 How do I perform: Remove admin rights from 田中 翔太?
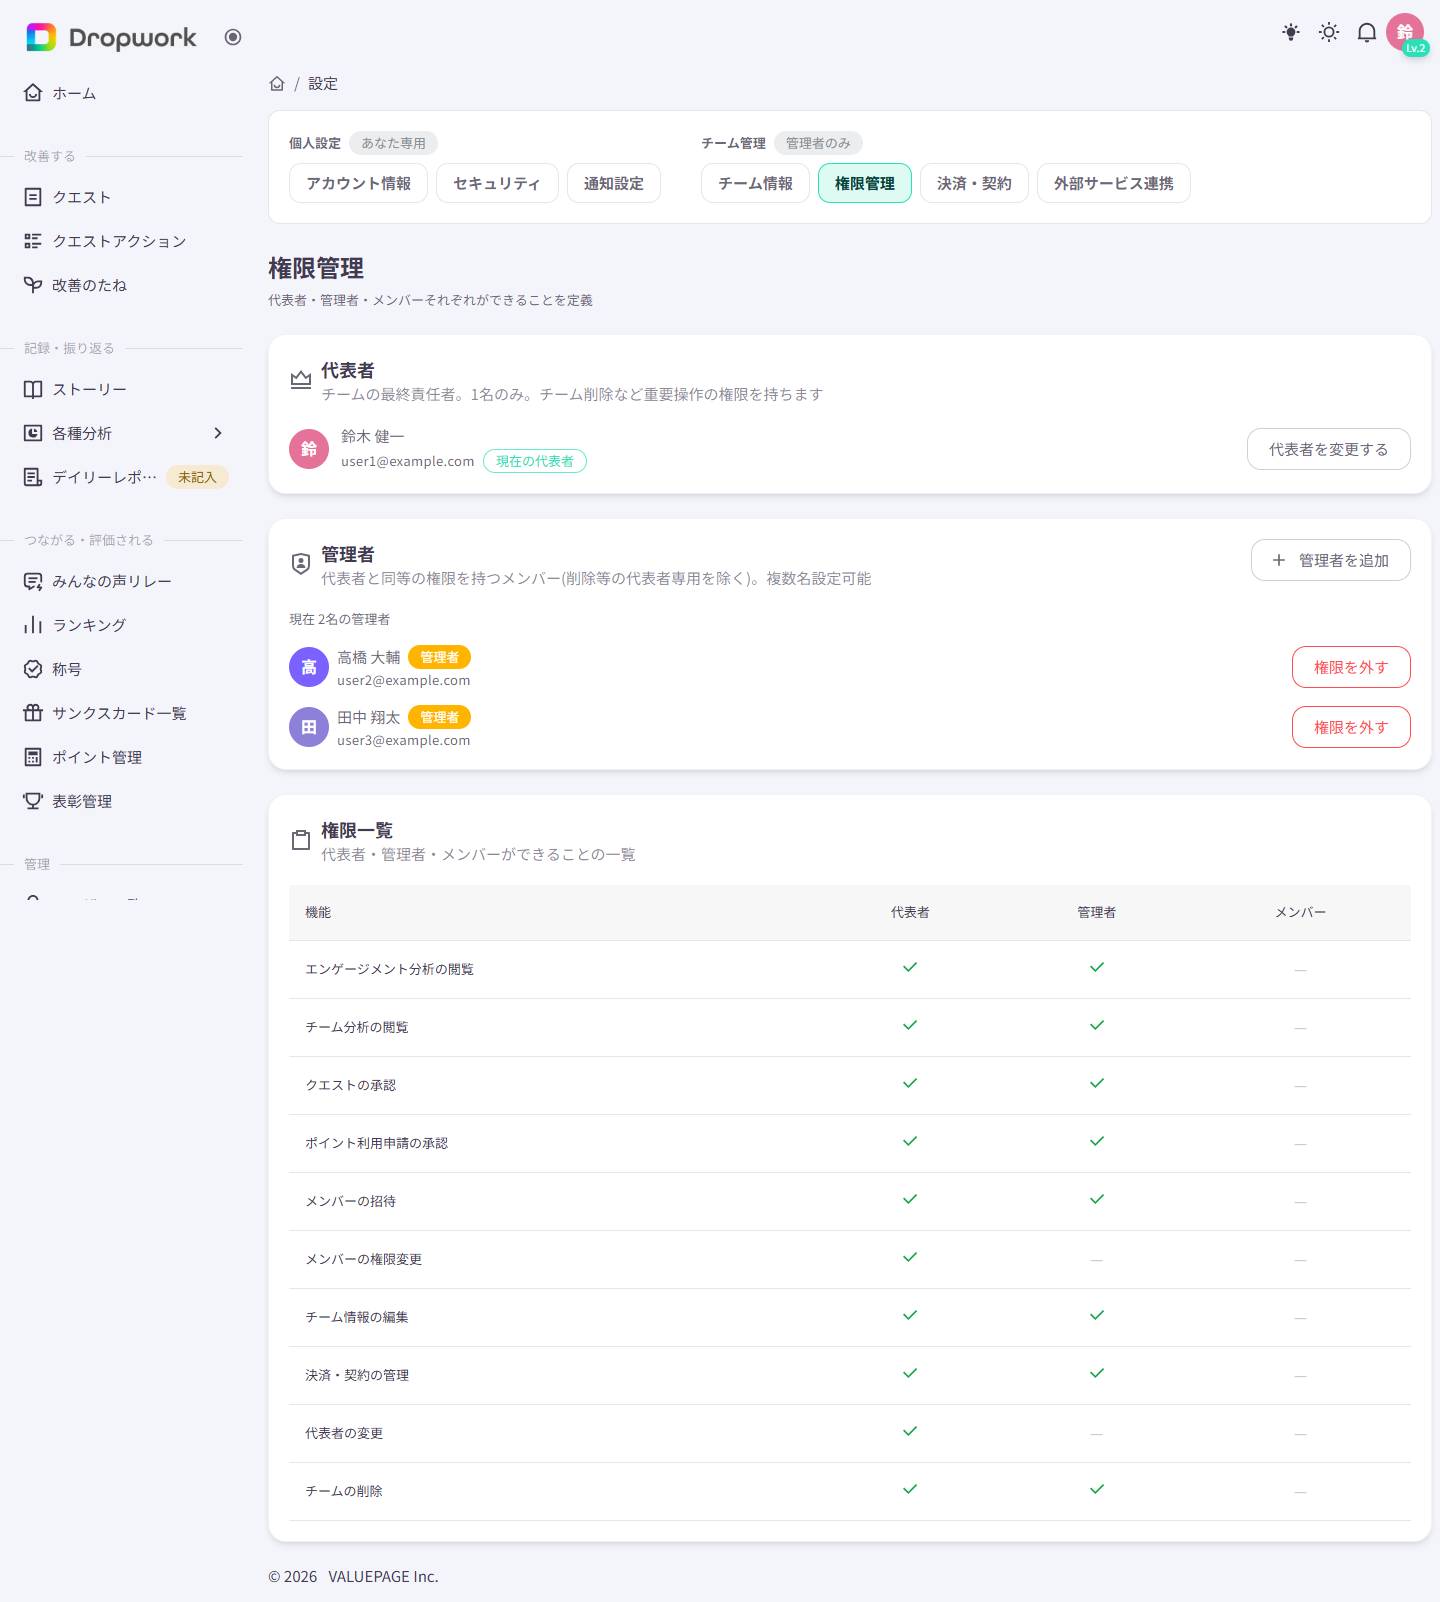(x=1351, y=727)
